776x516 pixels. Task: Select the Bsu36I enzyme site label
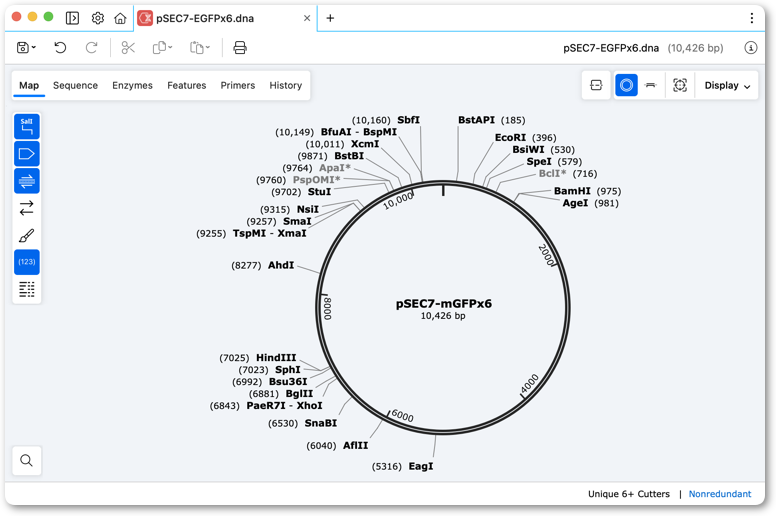(288, 382)
